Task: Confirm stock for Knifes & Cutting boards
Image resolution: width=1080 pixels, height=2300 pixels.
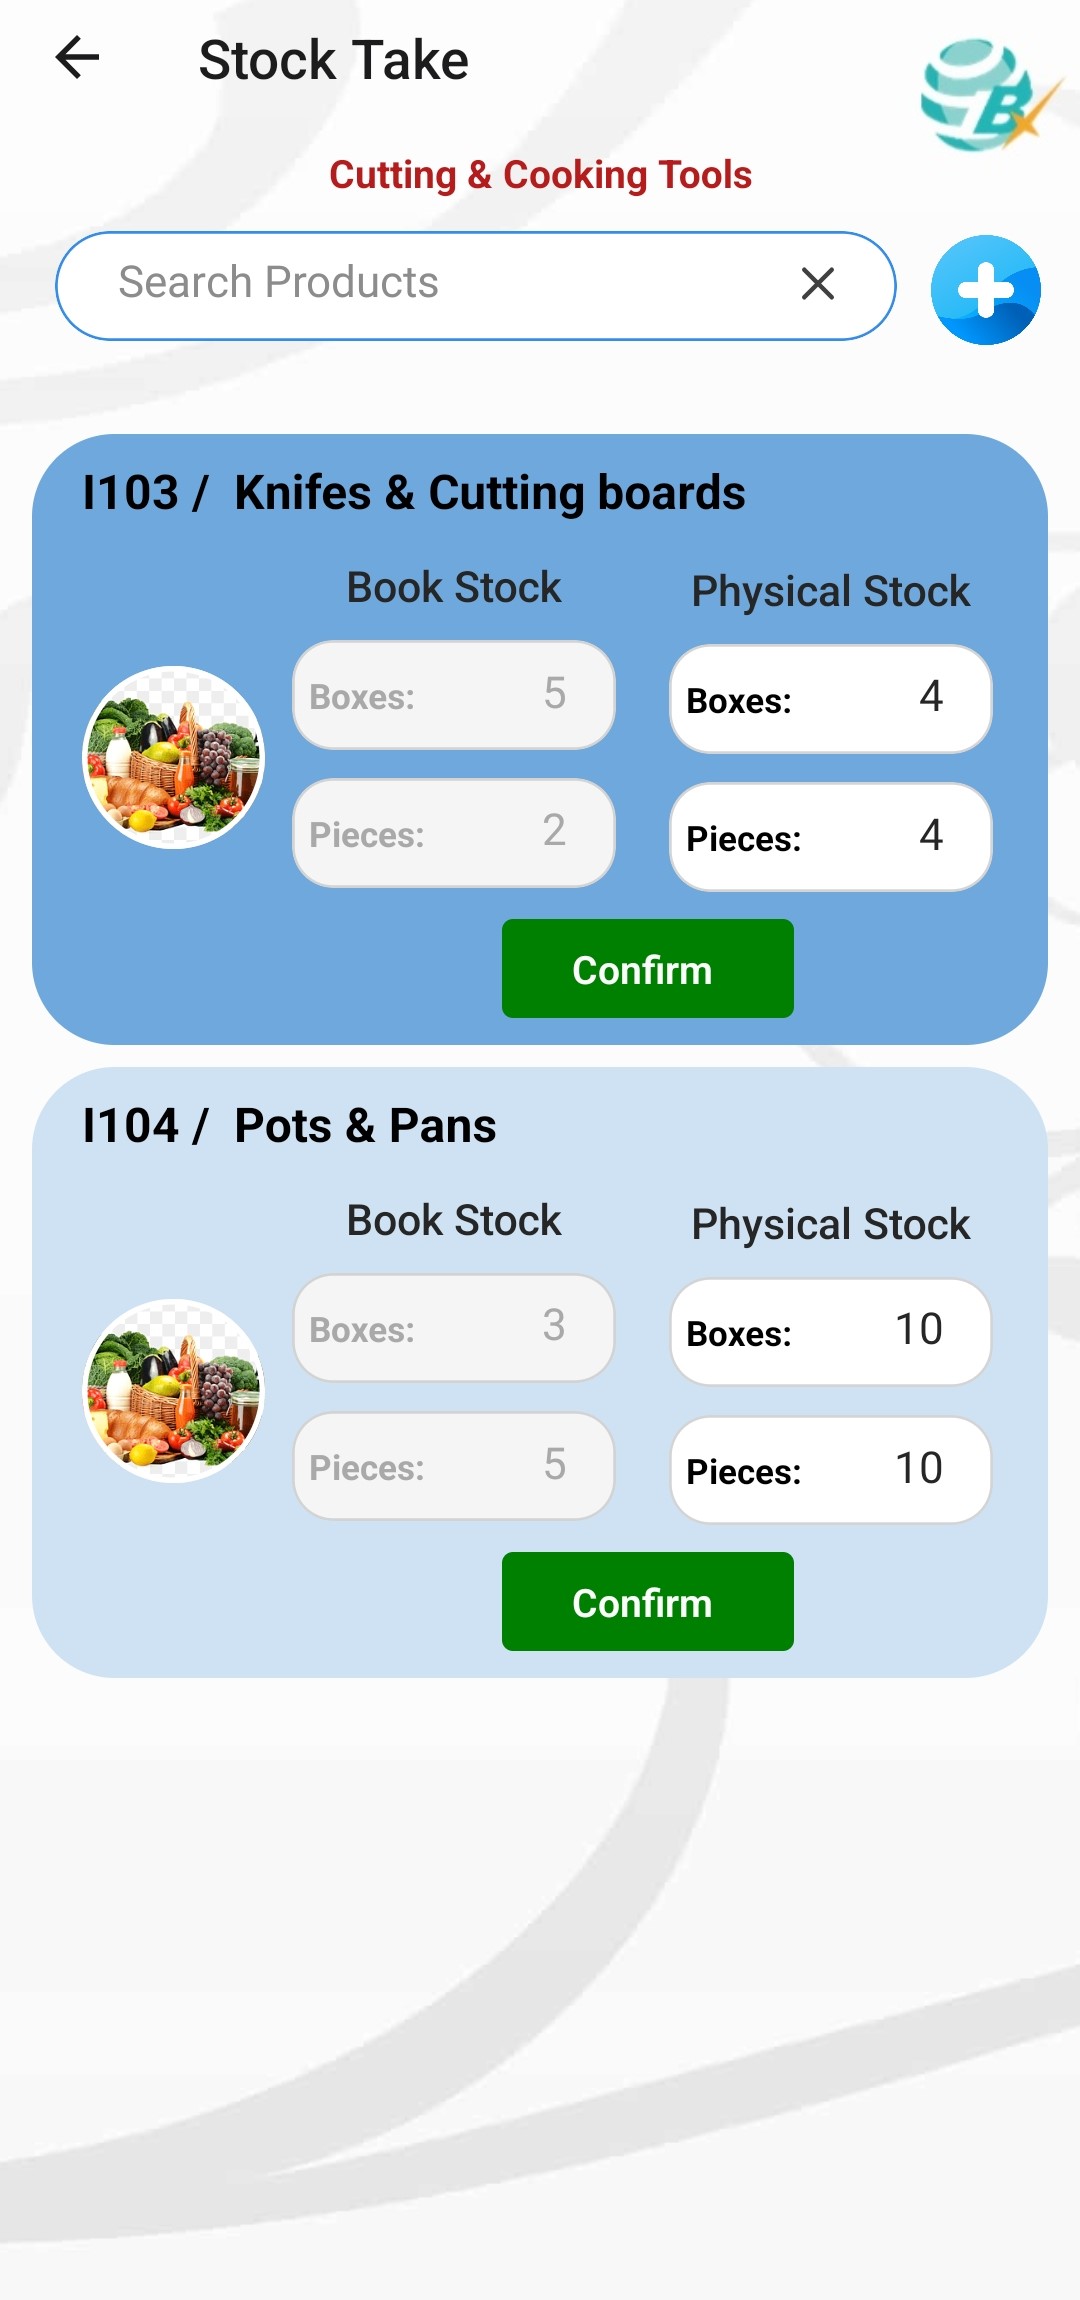Action: 648,969
